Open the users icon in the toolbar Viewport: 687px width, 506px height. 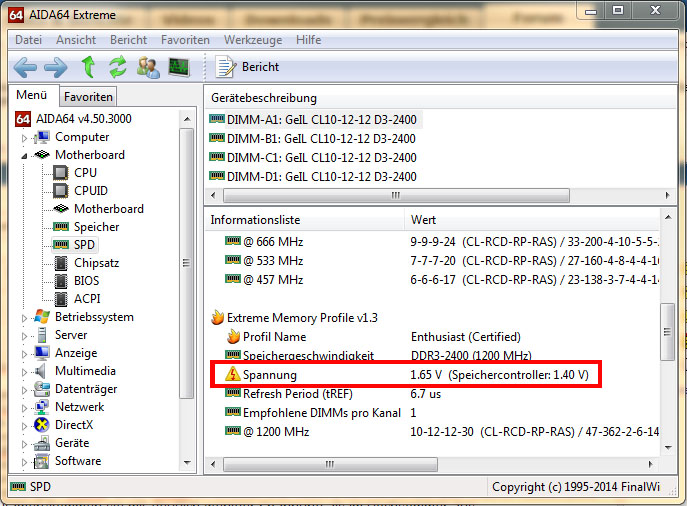[x=149, y=67]
